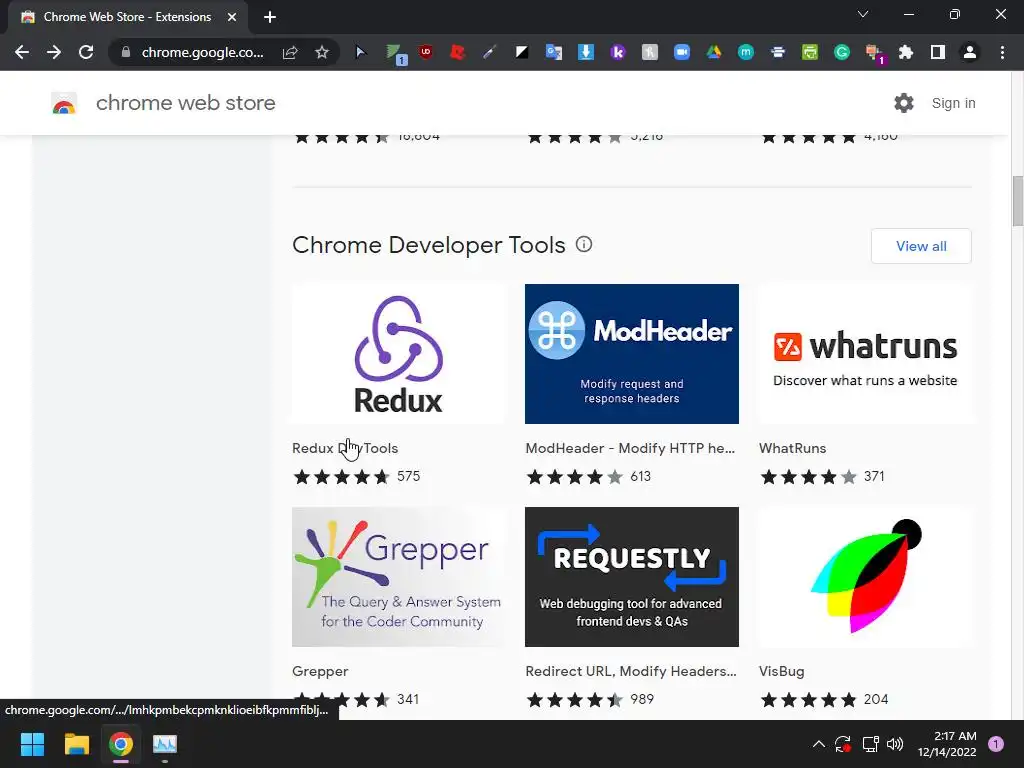Click the red tag extension icon
1024x768 pixels.
coord(458,52)
